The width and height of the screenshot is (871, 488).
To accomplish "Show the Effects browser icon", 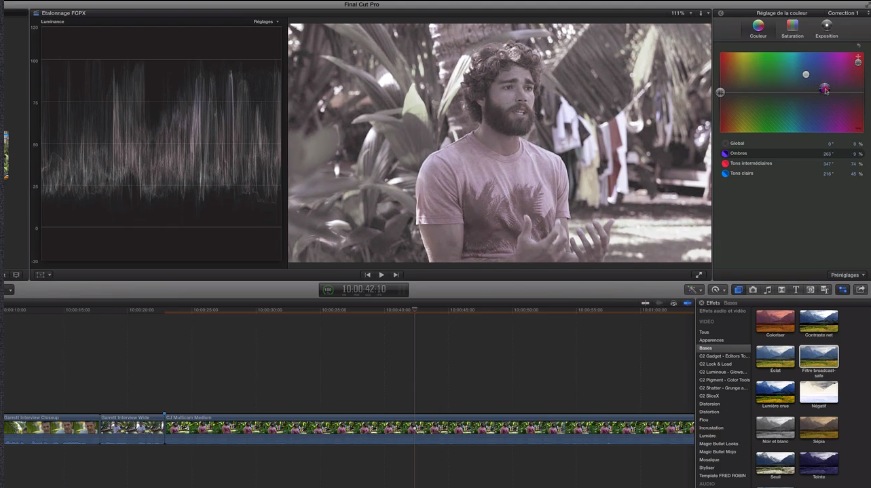I will pos(738,289).
